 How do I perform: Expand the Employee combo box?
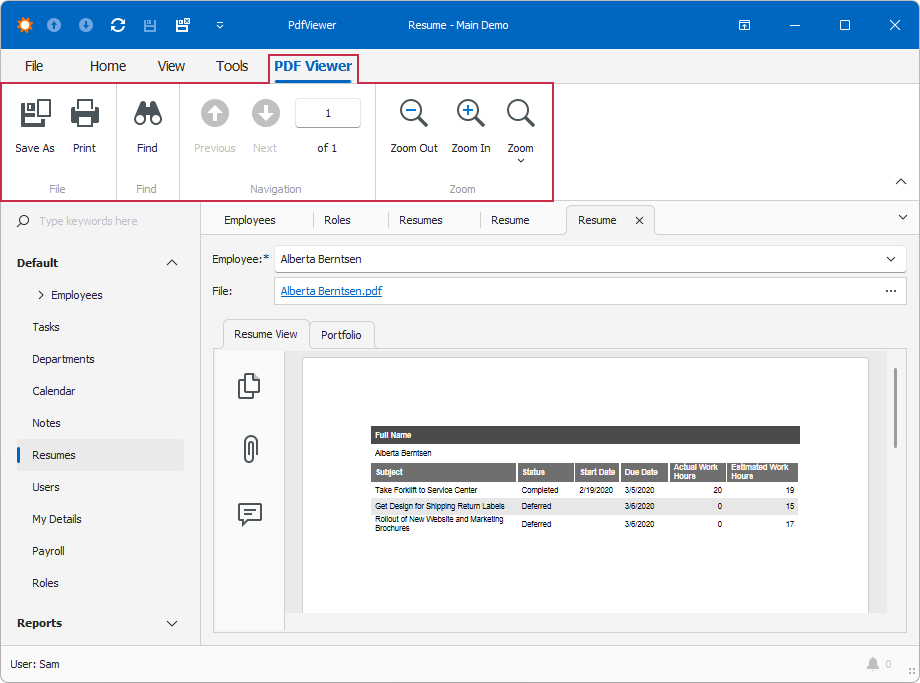click(890, 259)
